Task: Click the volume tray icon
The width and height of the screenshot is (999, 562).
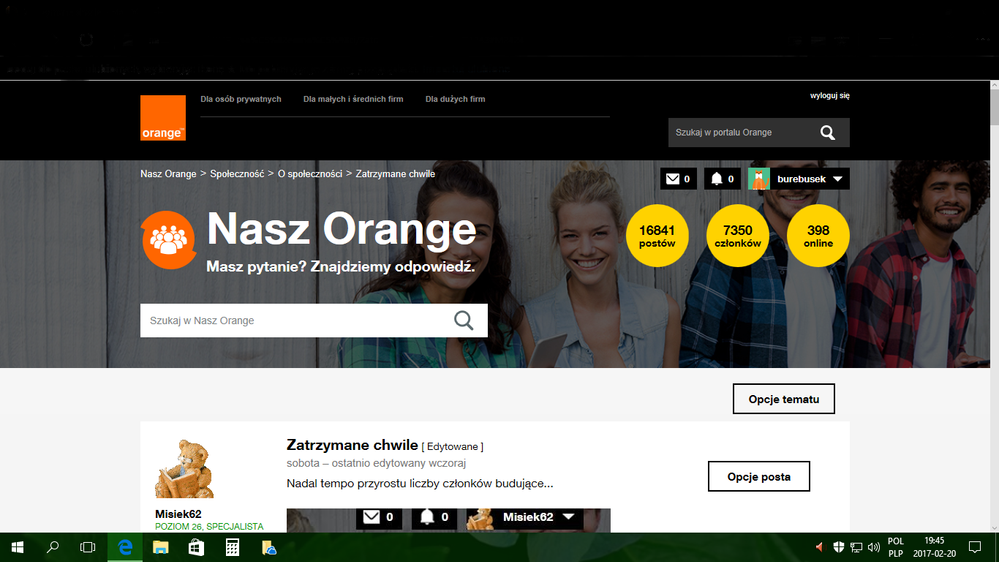Action: 874,547
